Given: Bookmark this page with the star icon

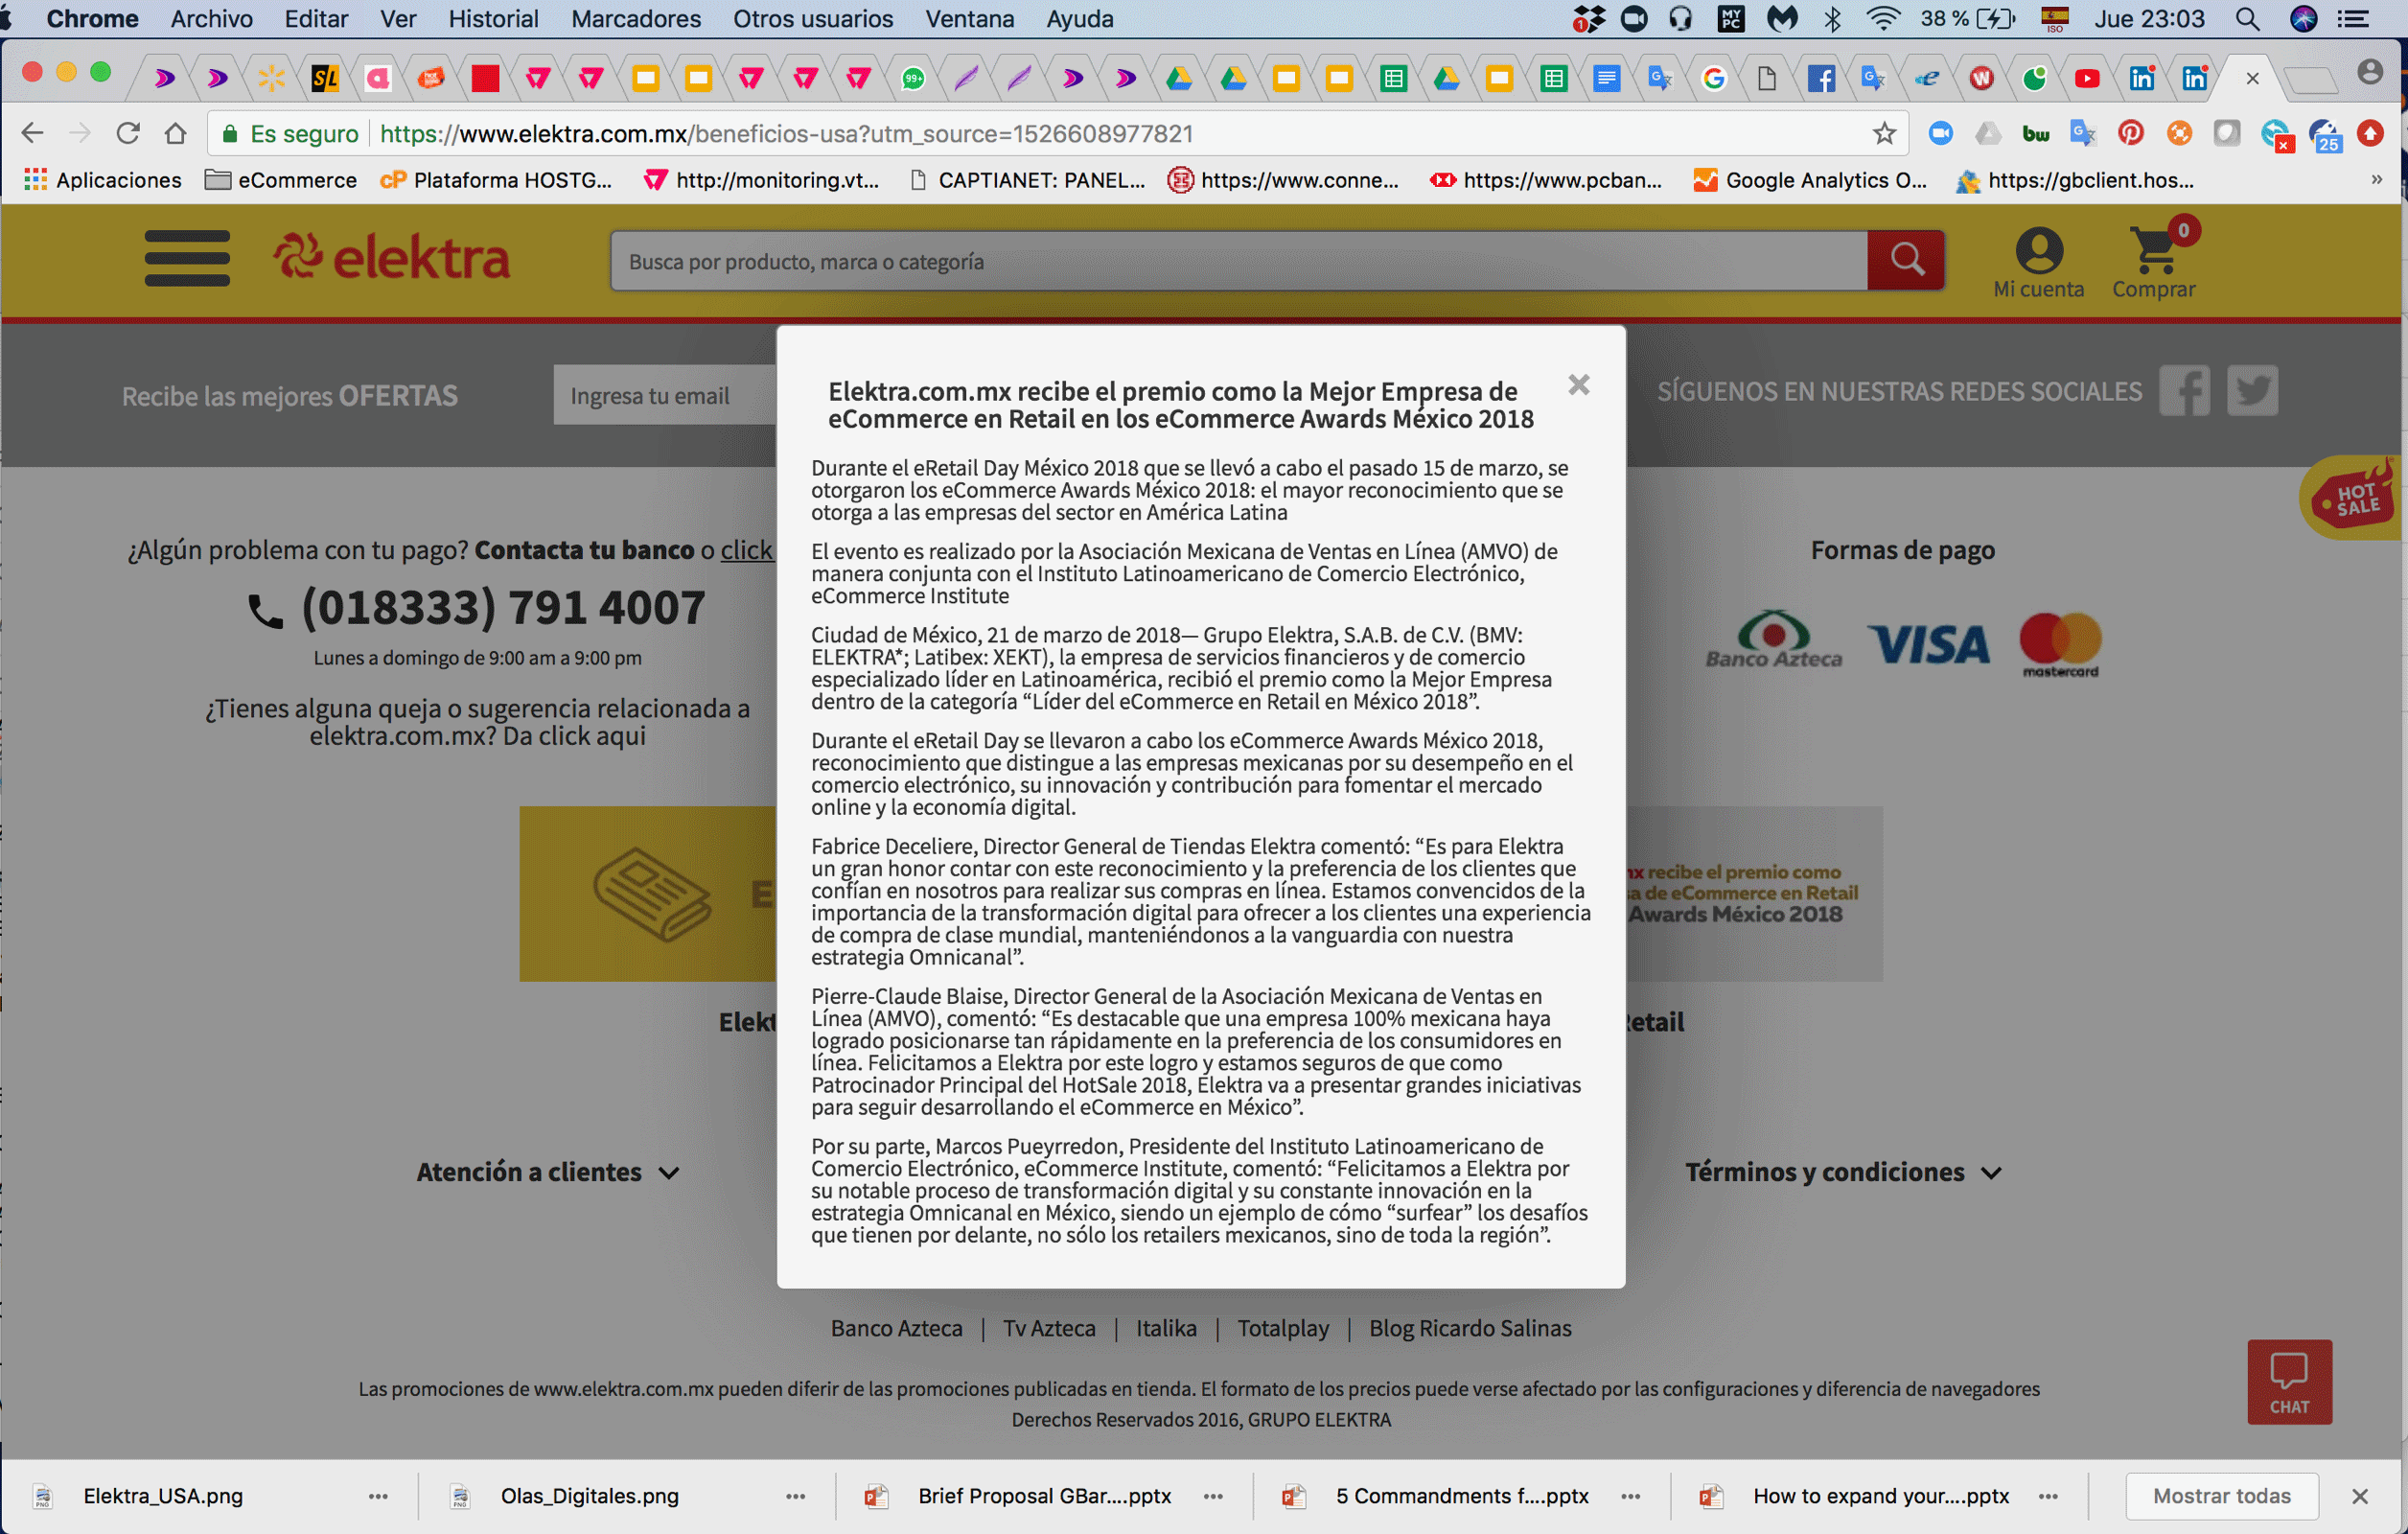Looking at the screenshot, I should pos(1884,133).
